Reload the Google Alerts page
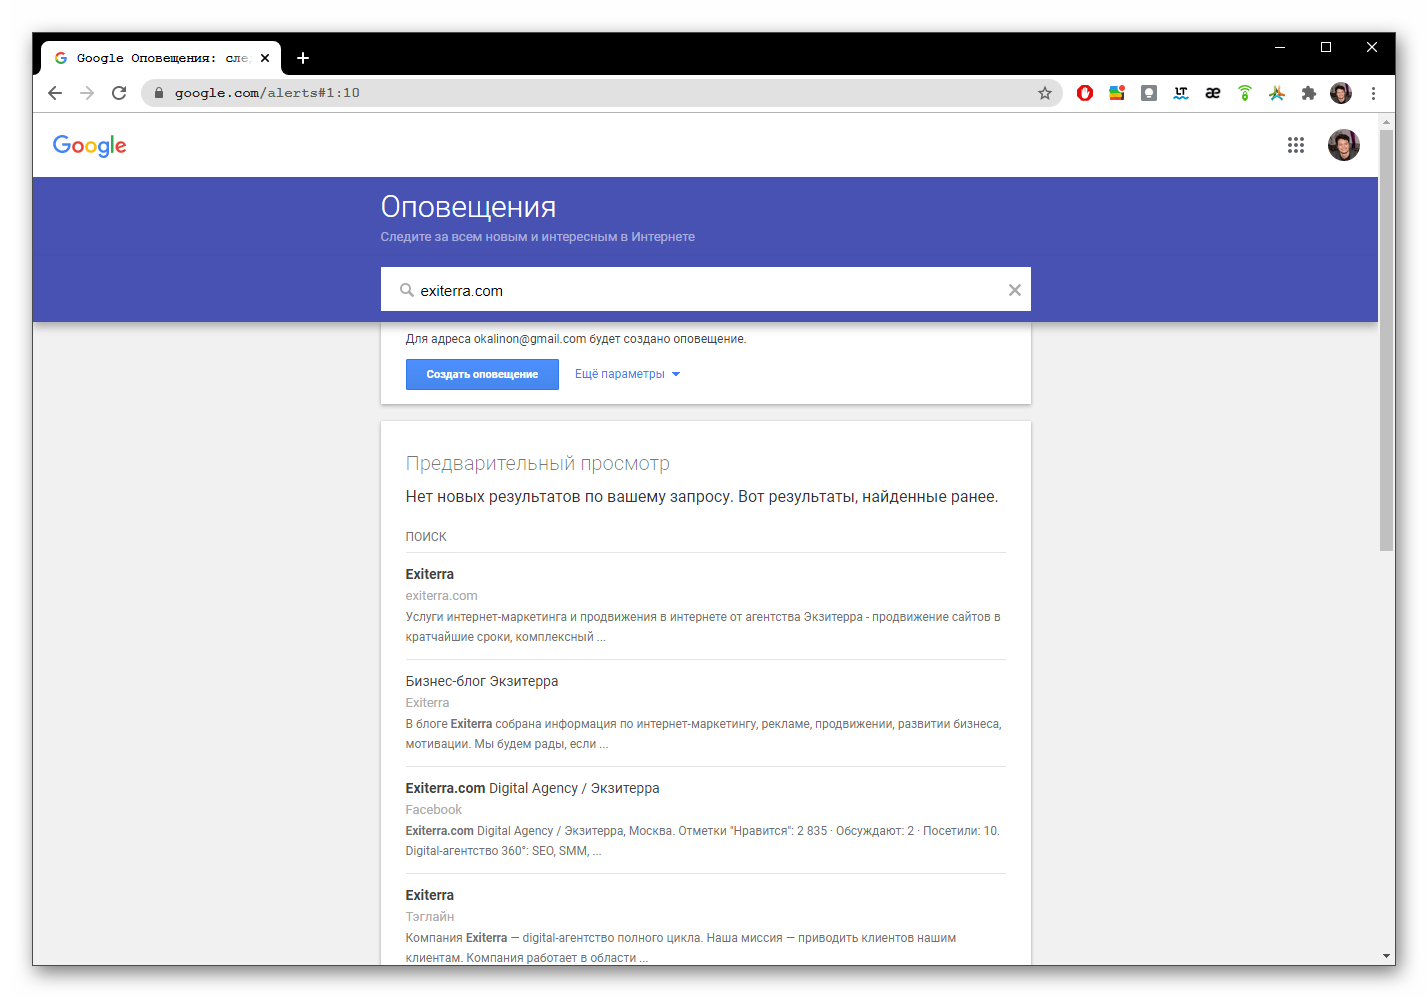This screenshot has width=1428, height=998. [x=119, y=93]
